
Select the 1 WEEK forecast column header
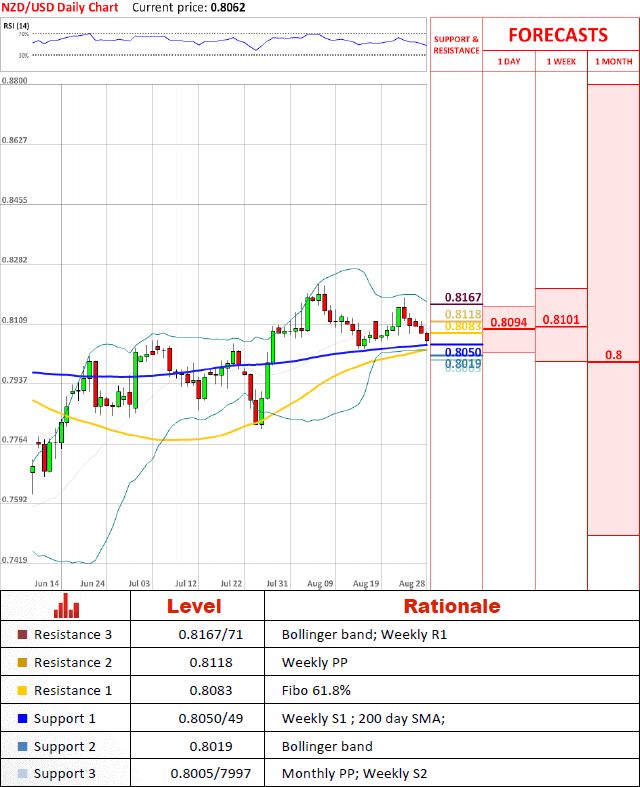[x=561, y=62]
